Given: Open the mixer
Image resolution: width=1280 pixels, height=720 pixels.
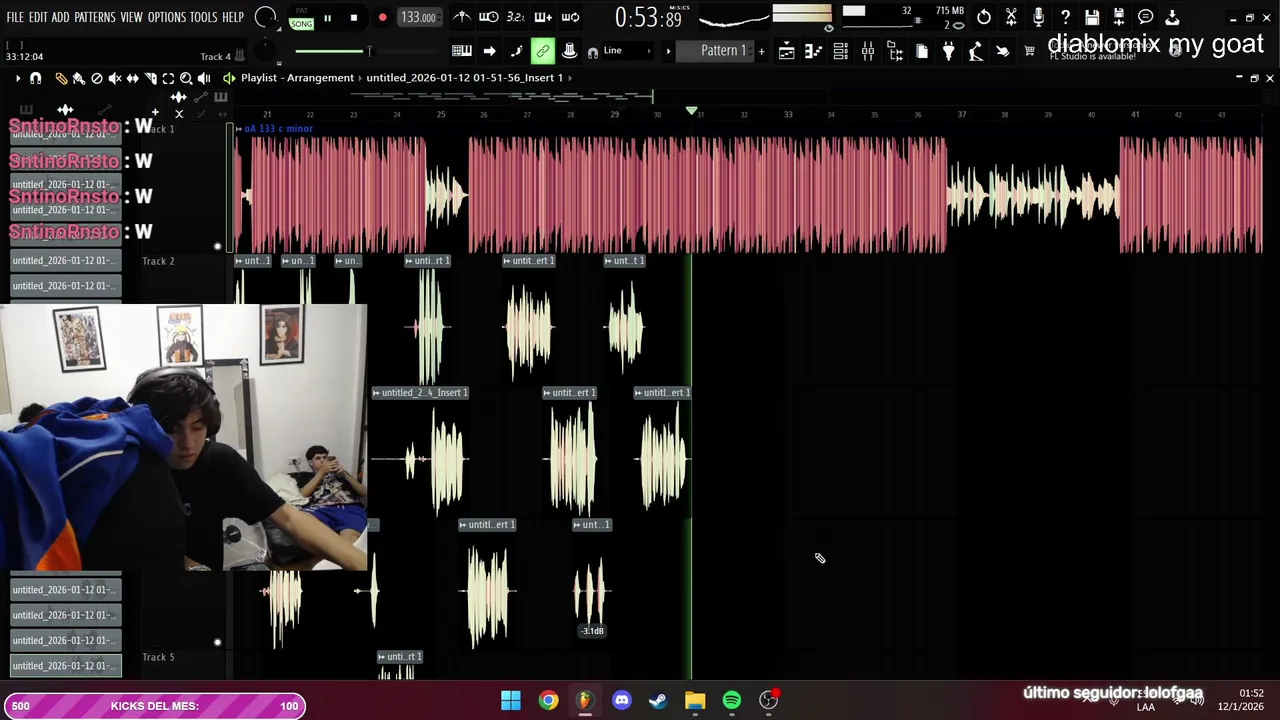Looking at the screenshot, I should (x=868, y=51).
